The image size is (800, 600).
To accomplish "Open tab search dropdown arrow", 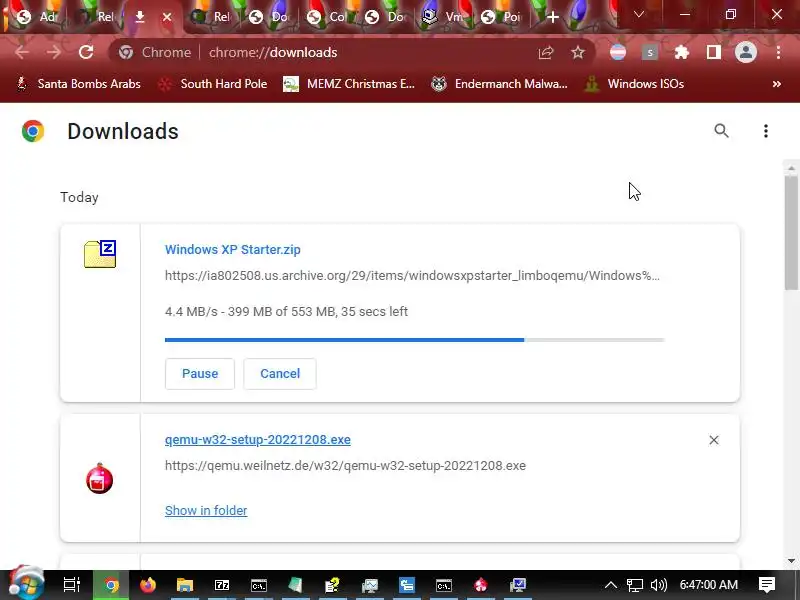I will pyautogui.click(x=638, y=15).
